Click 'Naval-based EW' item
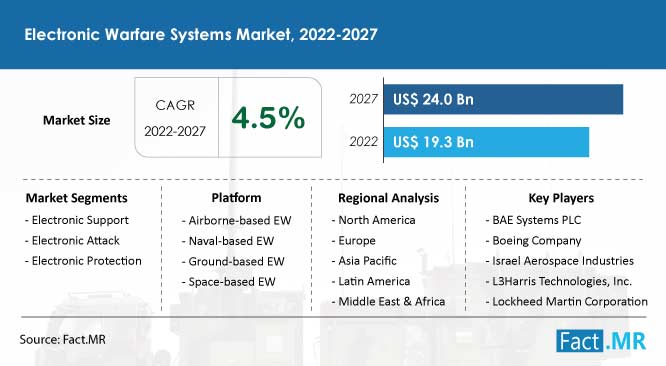The image size is (666, 366). point(231,241)
